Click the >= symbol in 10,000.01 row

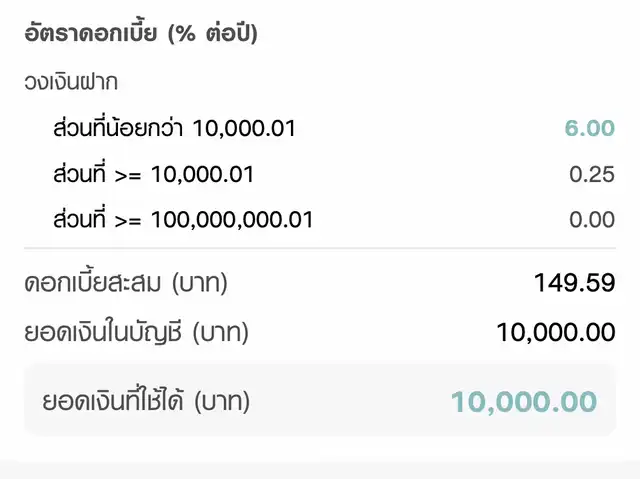point(128,176)
